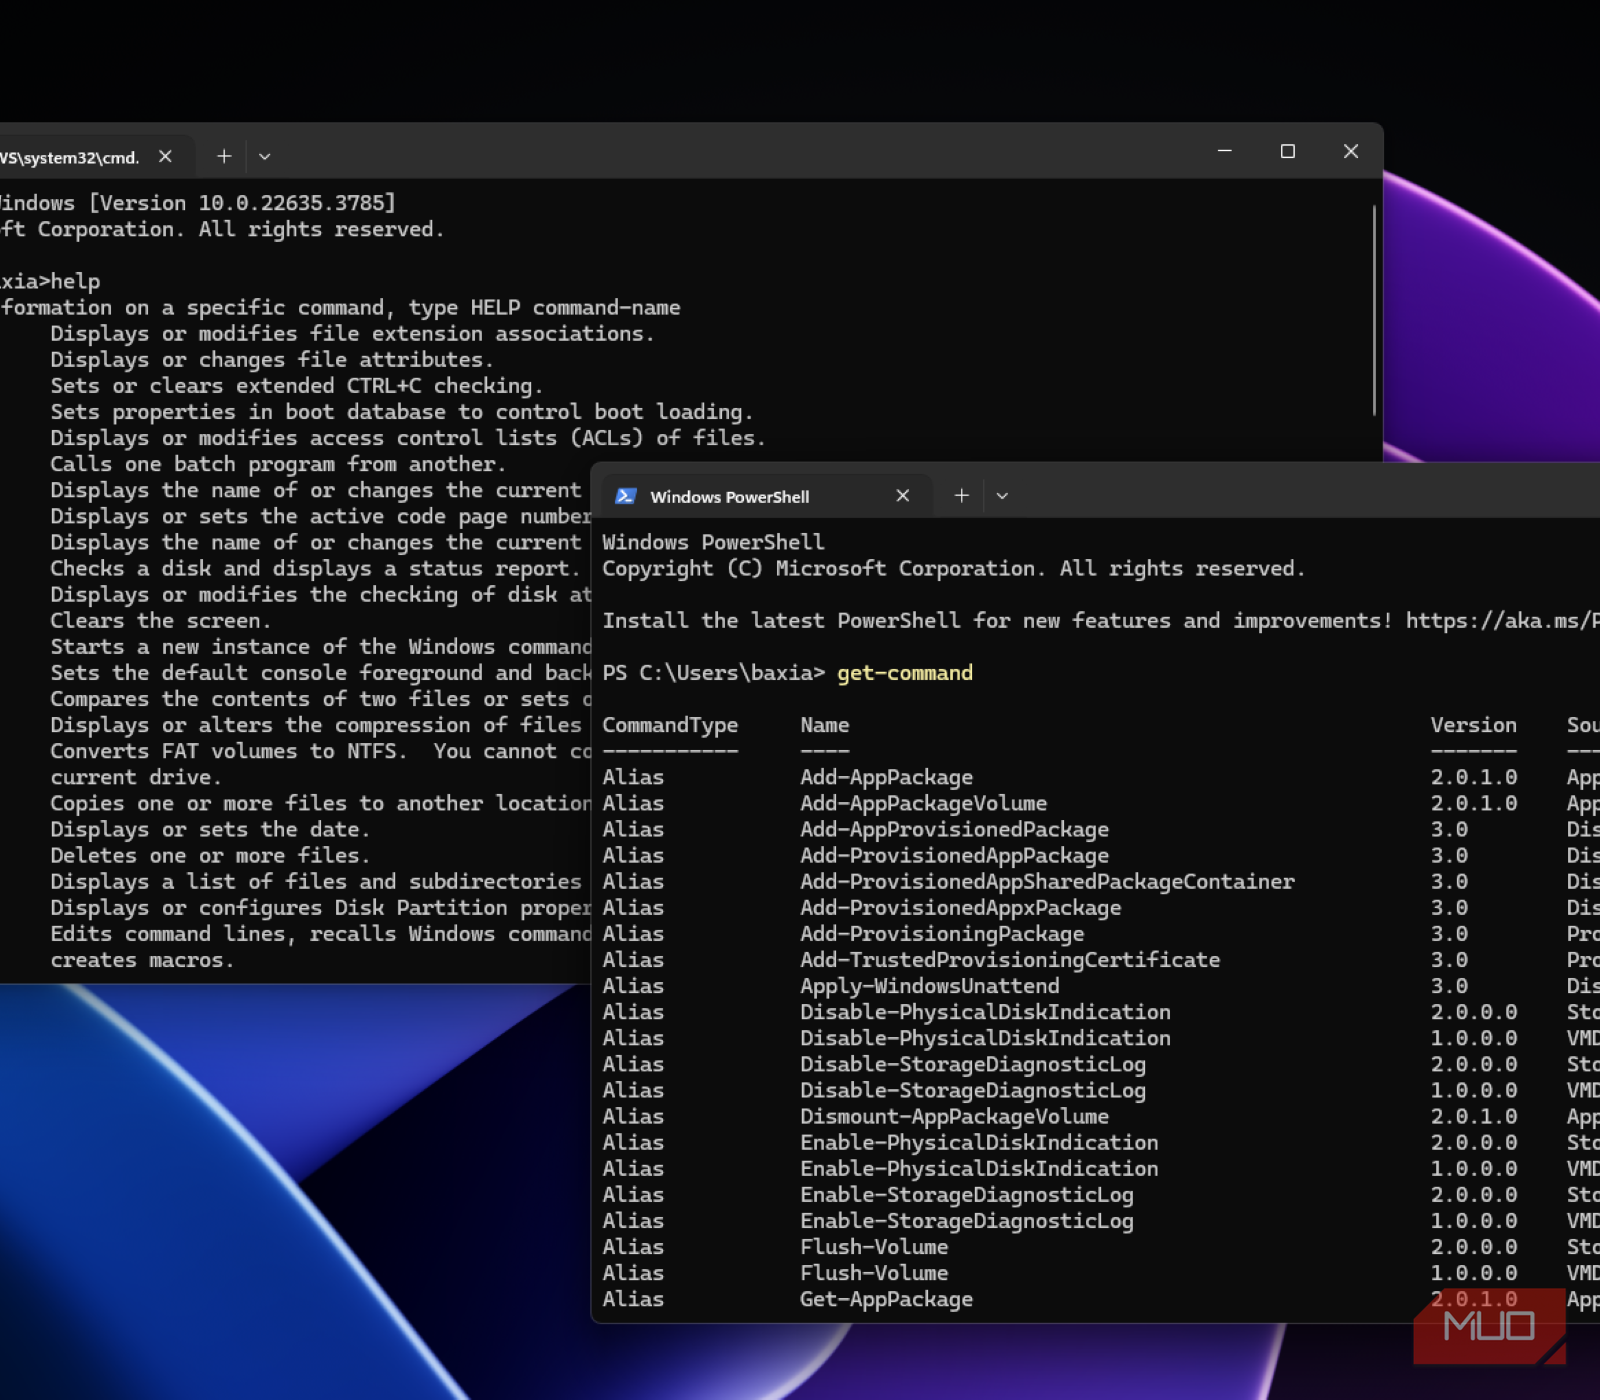The width and height of the screenshot is (1600, 1400).
Task: Click the Version column header
Action: click(x=1473, y=725)
